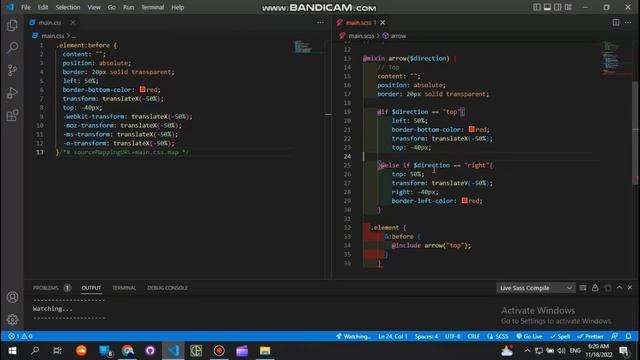Open the Terminal menu

coord(153,7)
